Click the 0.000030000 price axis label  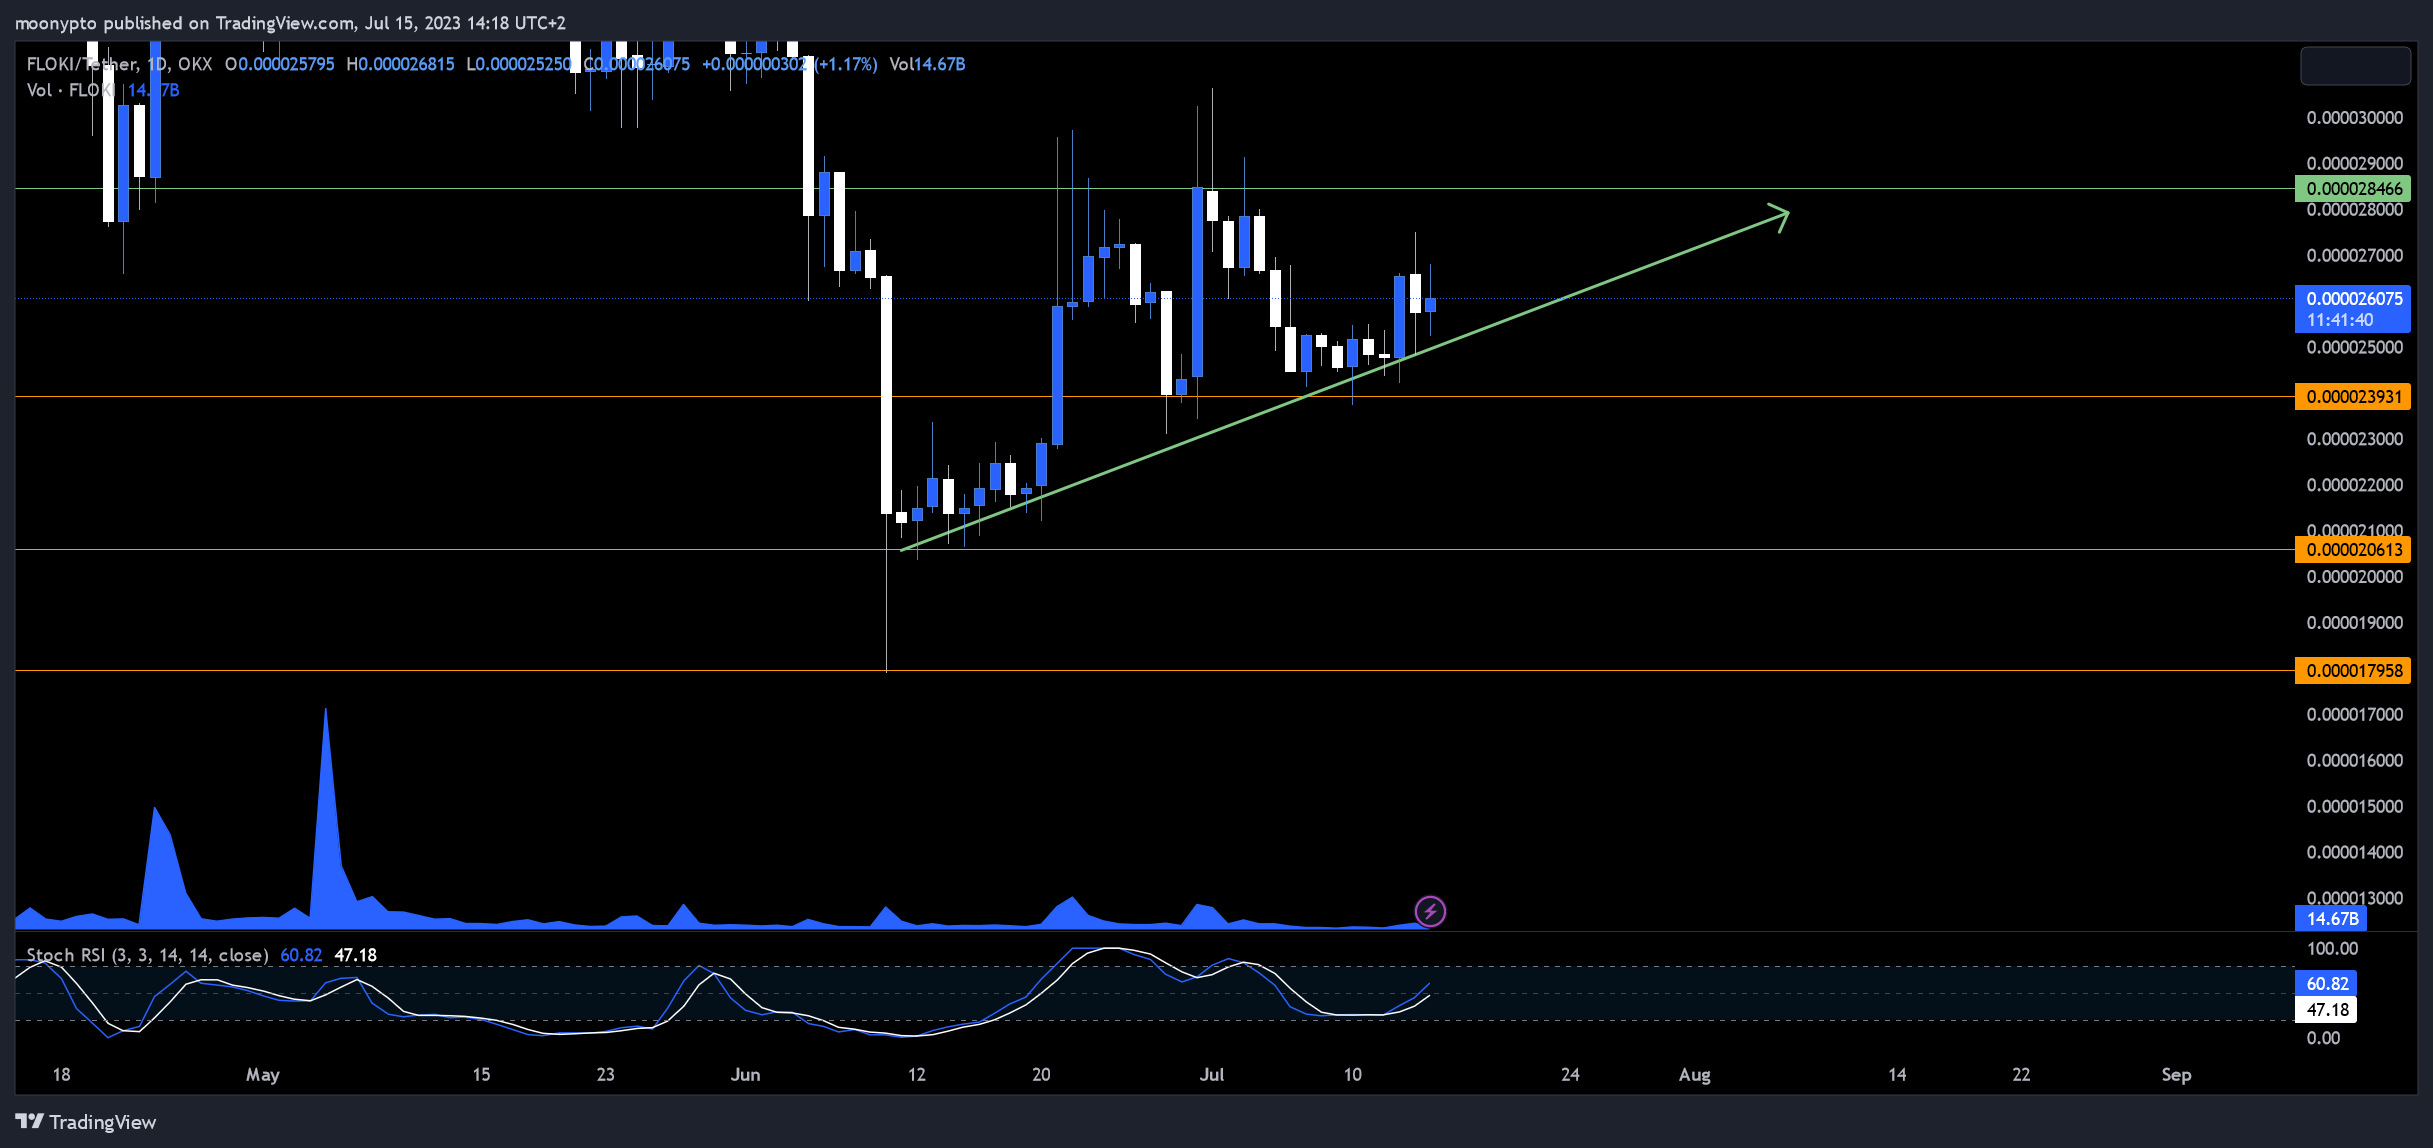pos(2354,117)
